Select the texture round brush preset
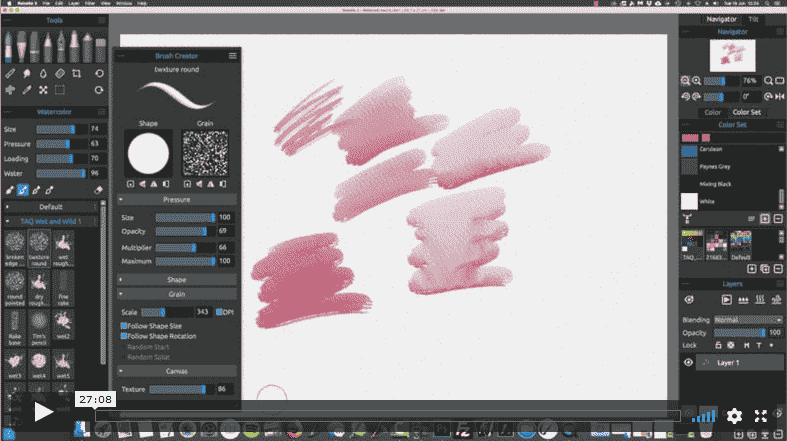Viewport: 787px width, 441px height. 39,249
